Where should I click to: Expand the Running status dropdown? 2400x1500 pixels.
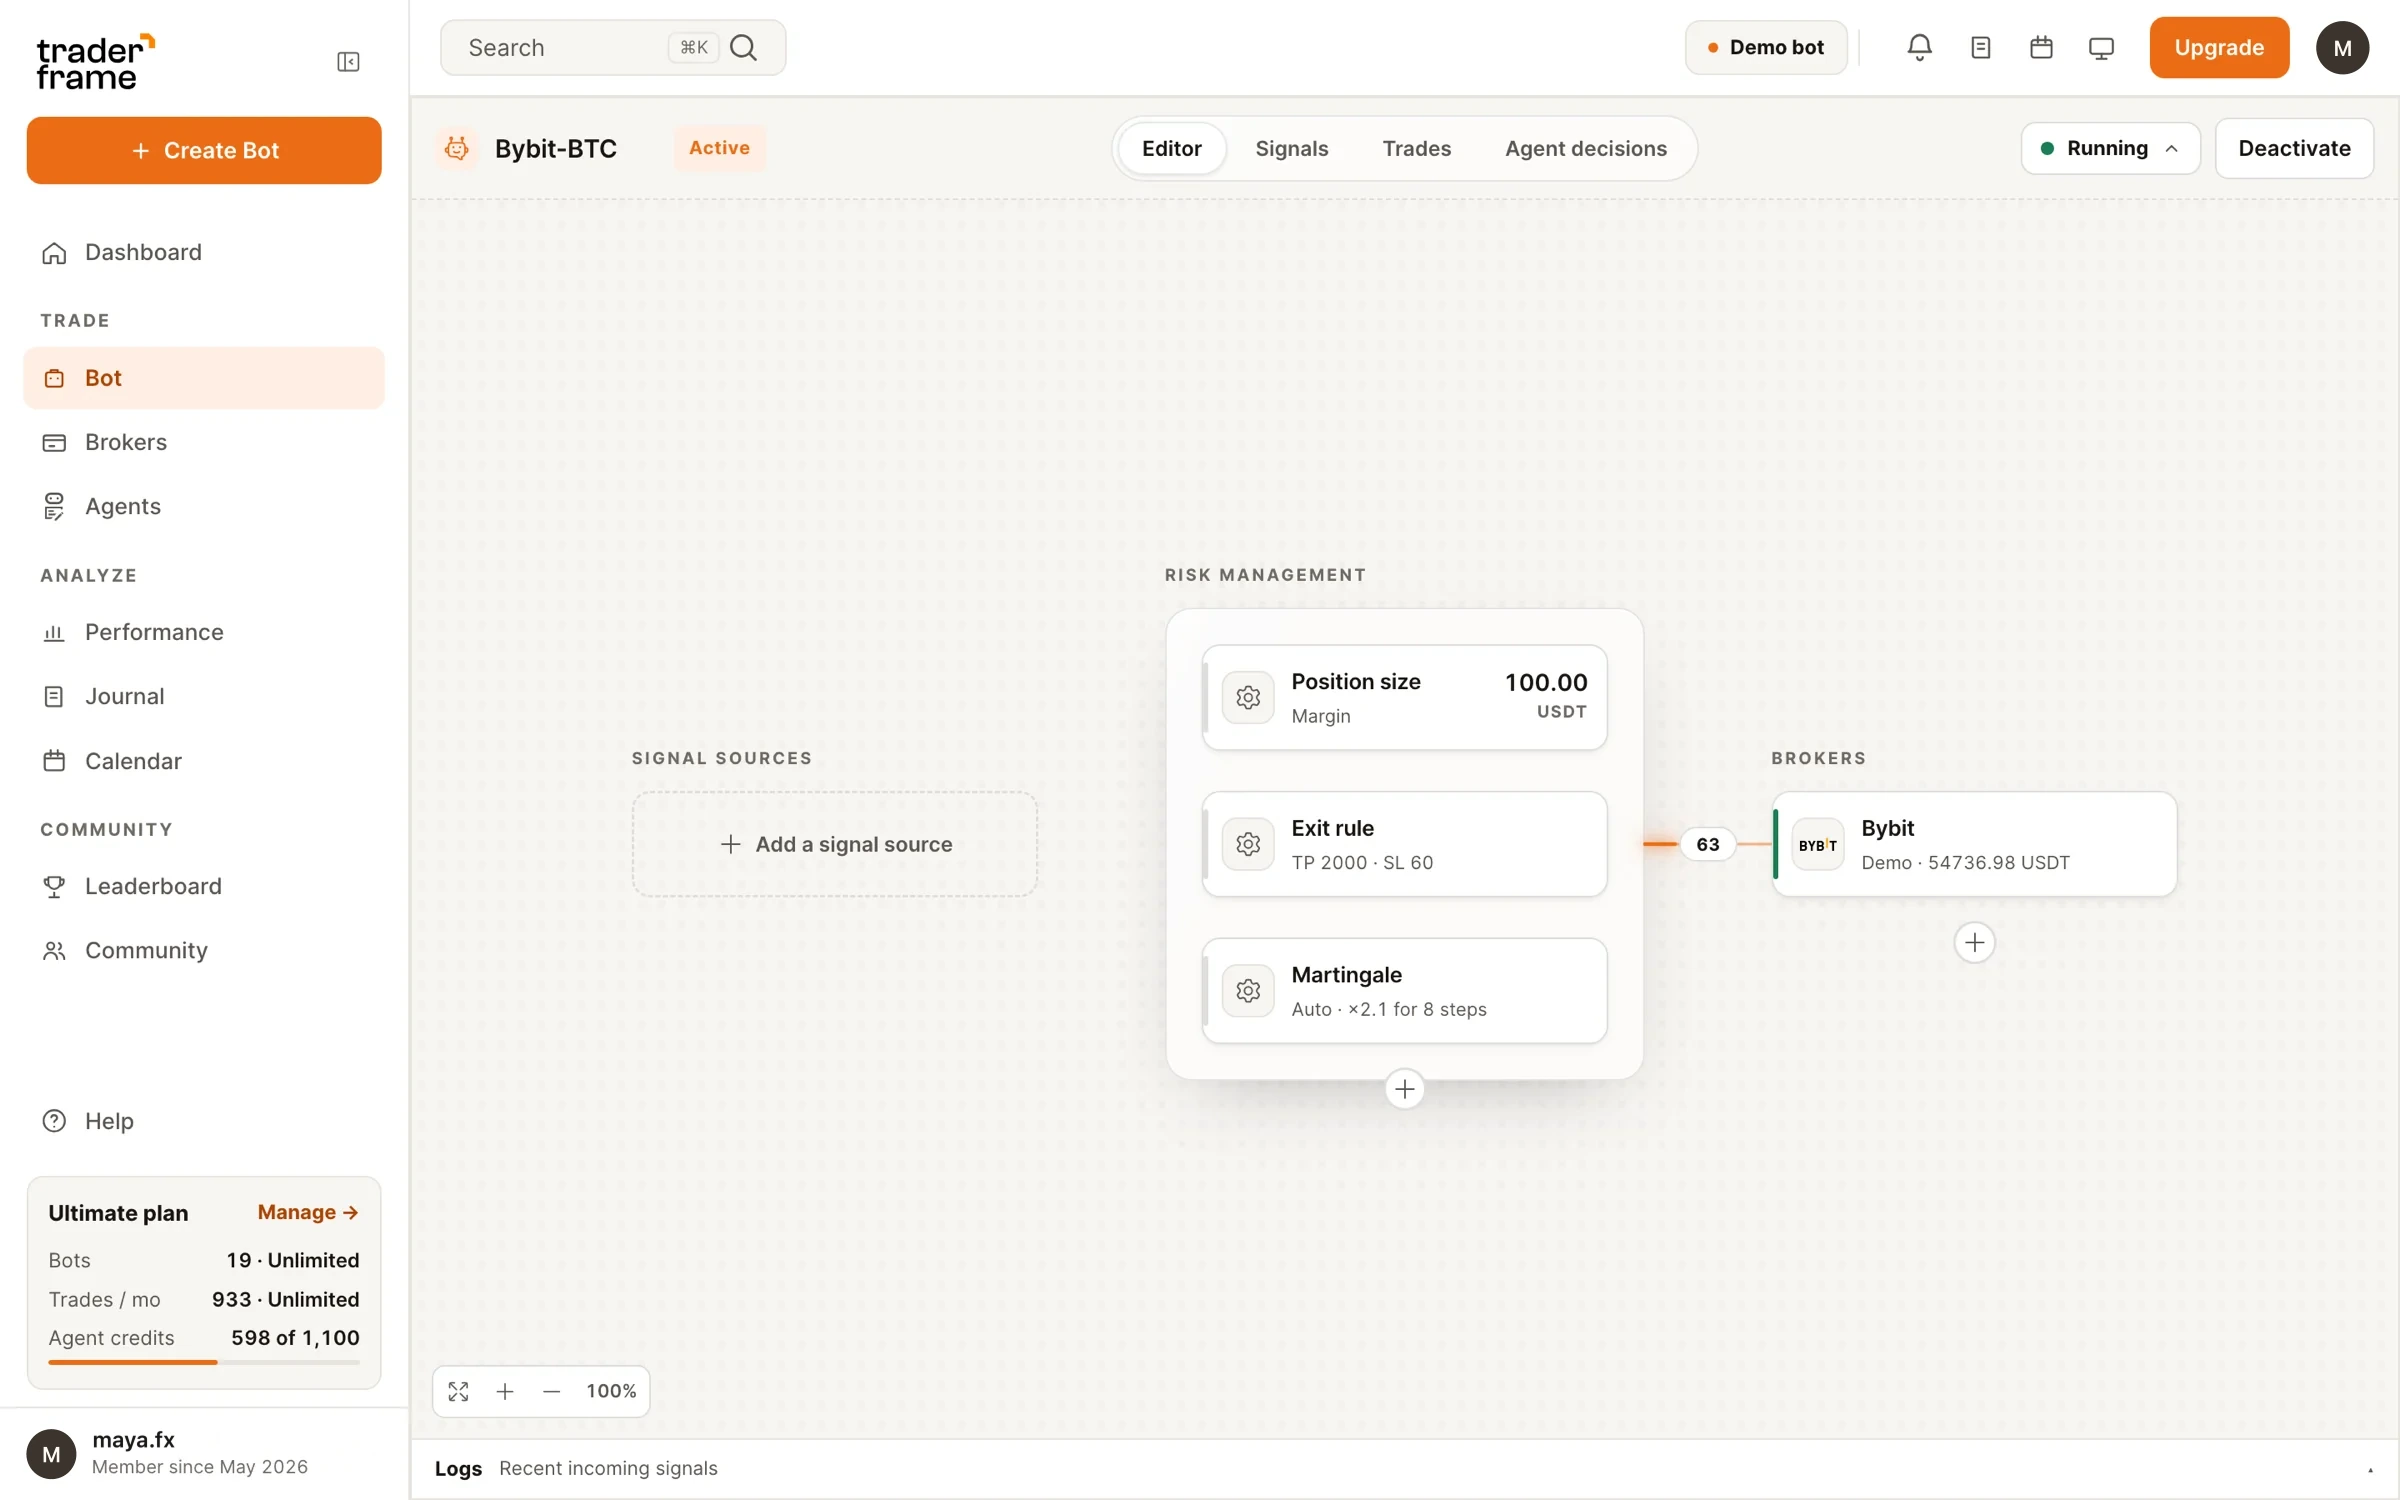pos(2110,148)
